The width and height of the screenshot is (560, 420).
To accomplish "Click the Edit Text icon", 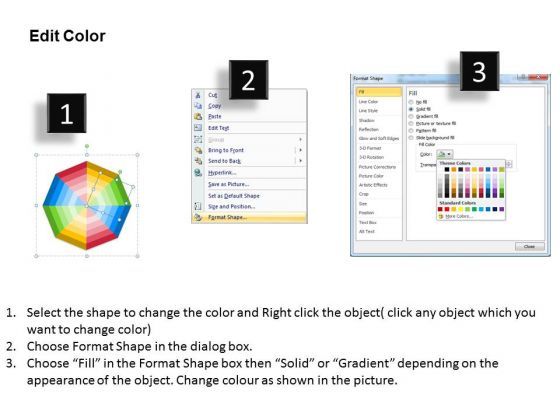I will 198,128.
